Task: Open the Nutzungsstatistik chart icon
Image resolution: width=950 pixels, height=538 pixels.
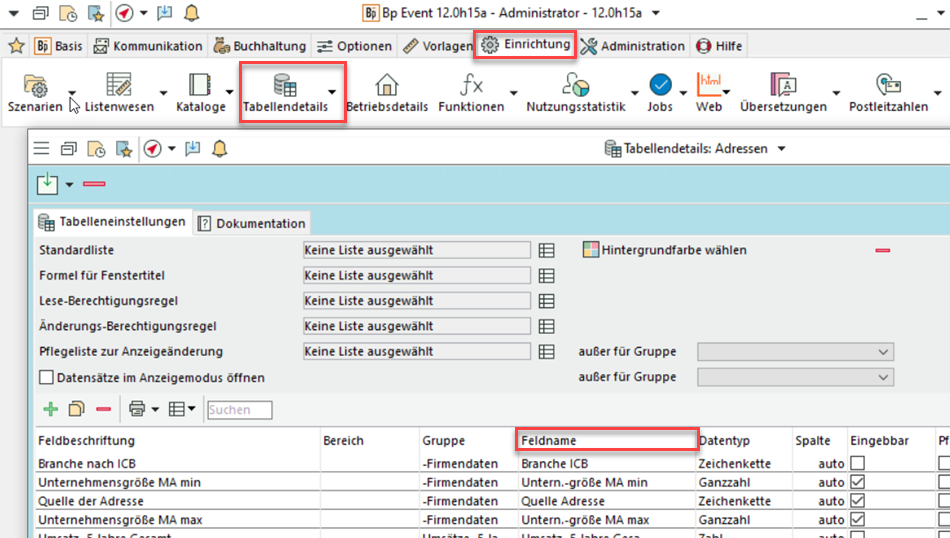Action: pyautogui.click(x=575, y=85)
